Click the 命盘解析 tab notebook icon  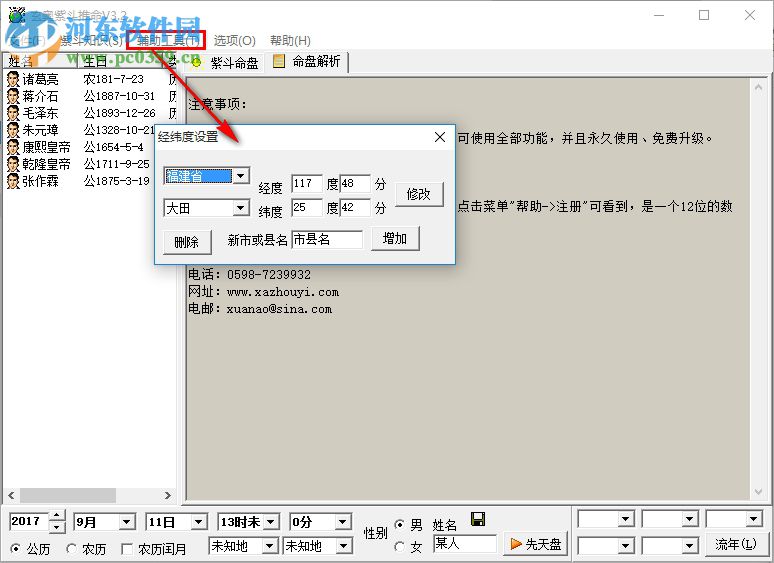pyautogui.click(x=279, y=61)
